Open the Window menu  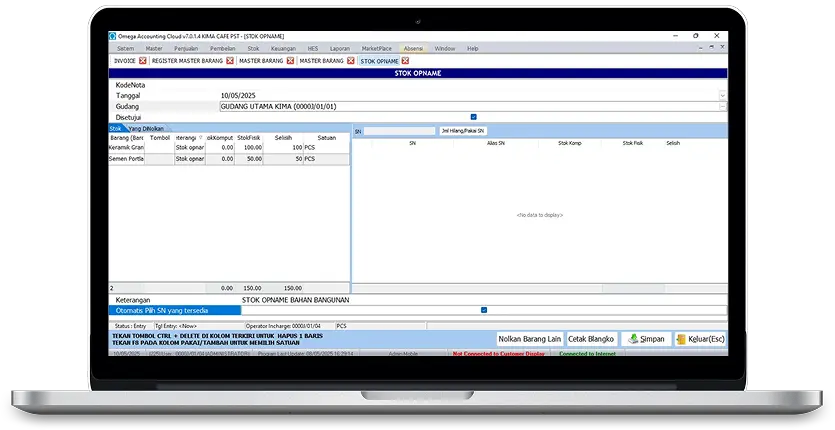pos(445,48)
